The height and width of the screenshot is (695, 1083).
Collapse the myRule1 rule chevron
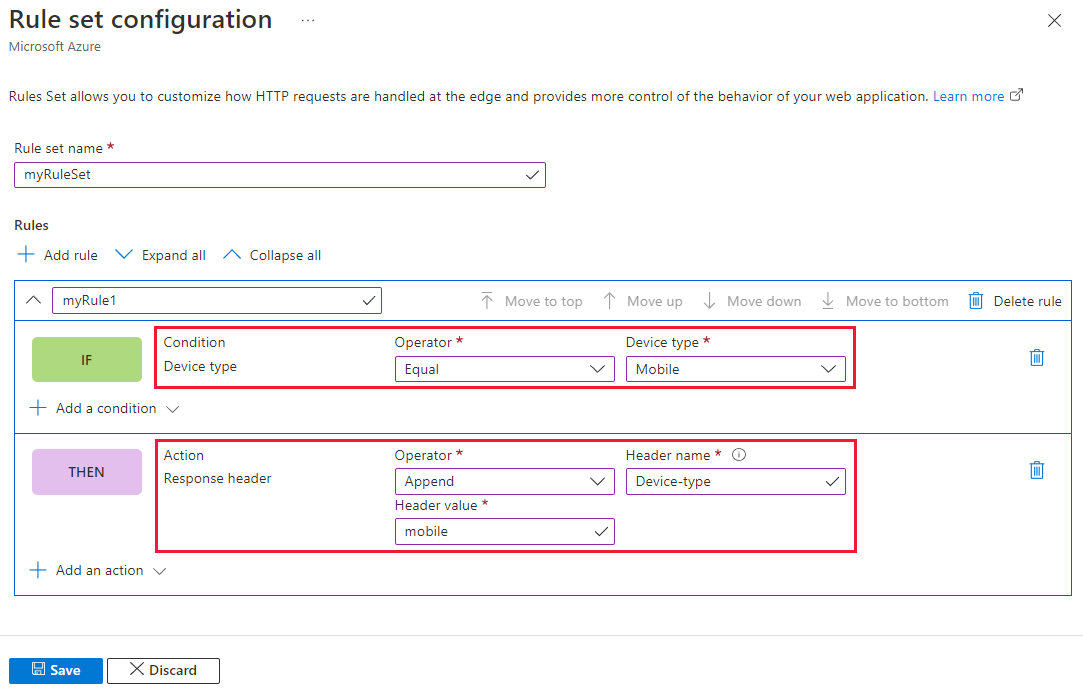click(x=33, y=300)
